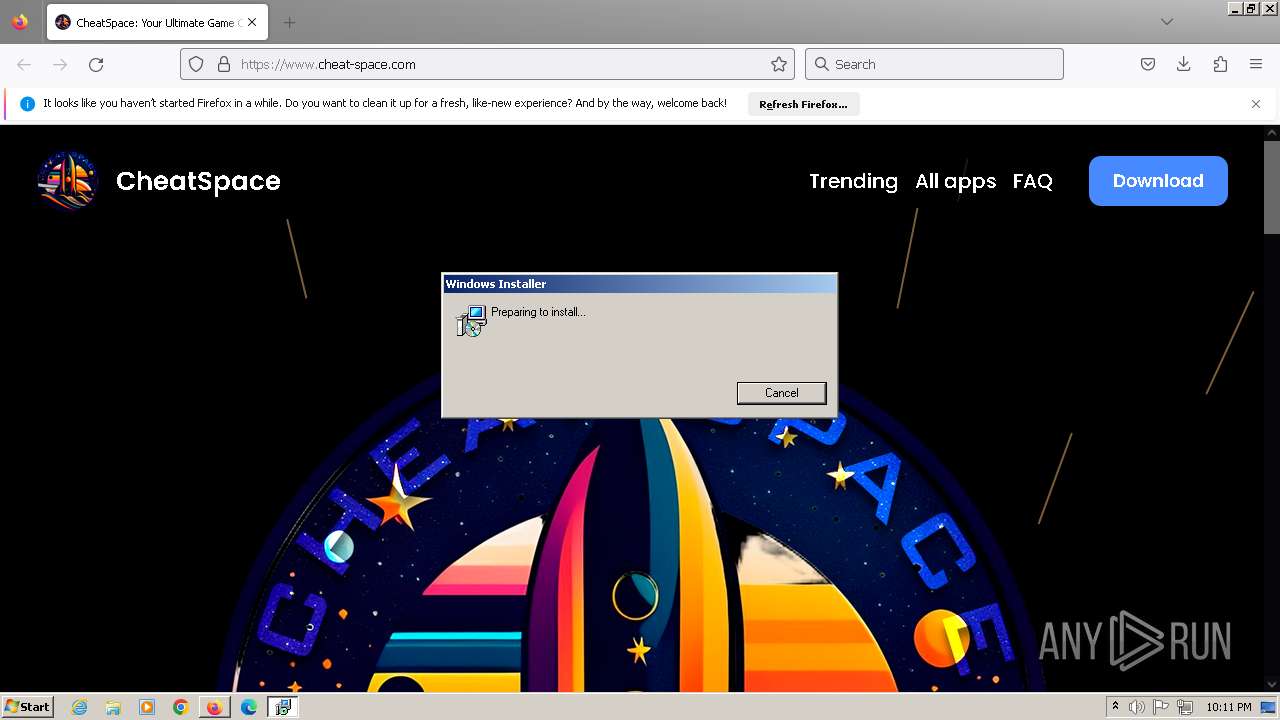Open the Action Center flag icon

tap(1161, 707)
